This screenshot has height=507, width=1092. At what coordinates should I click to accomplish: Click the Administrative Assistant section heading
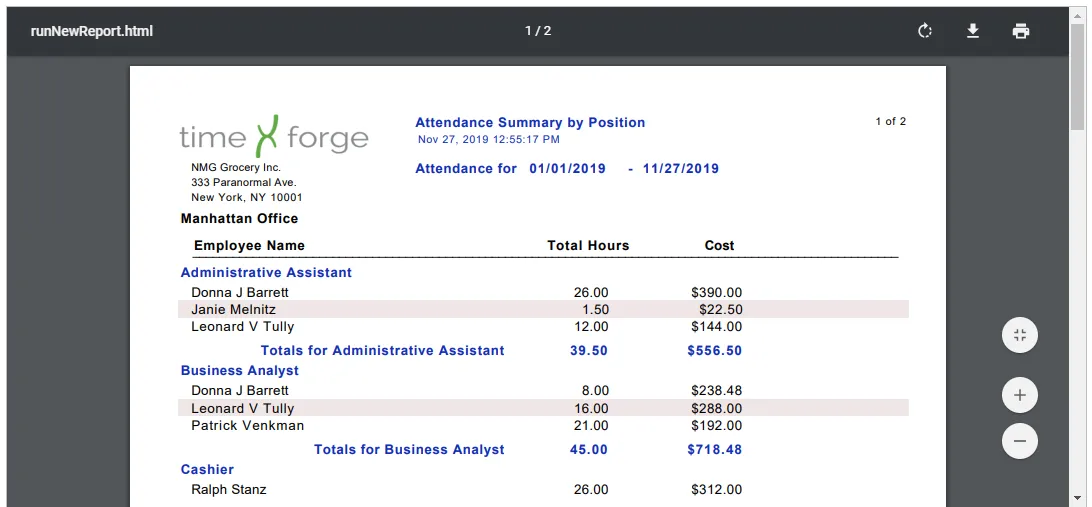266,272
